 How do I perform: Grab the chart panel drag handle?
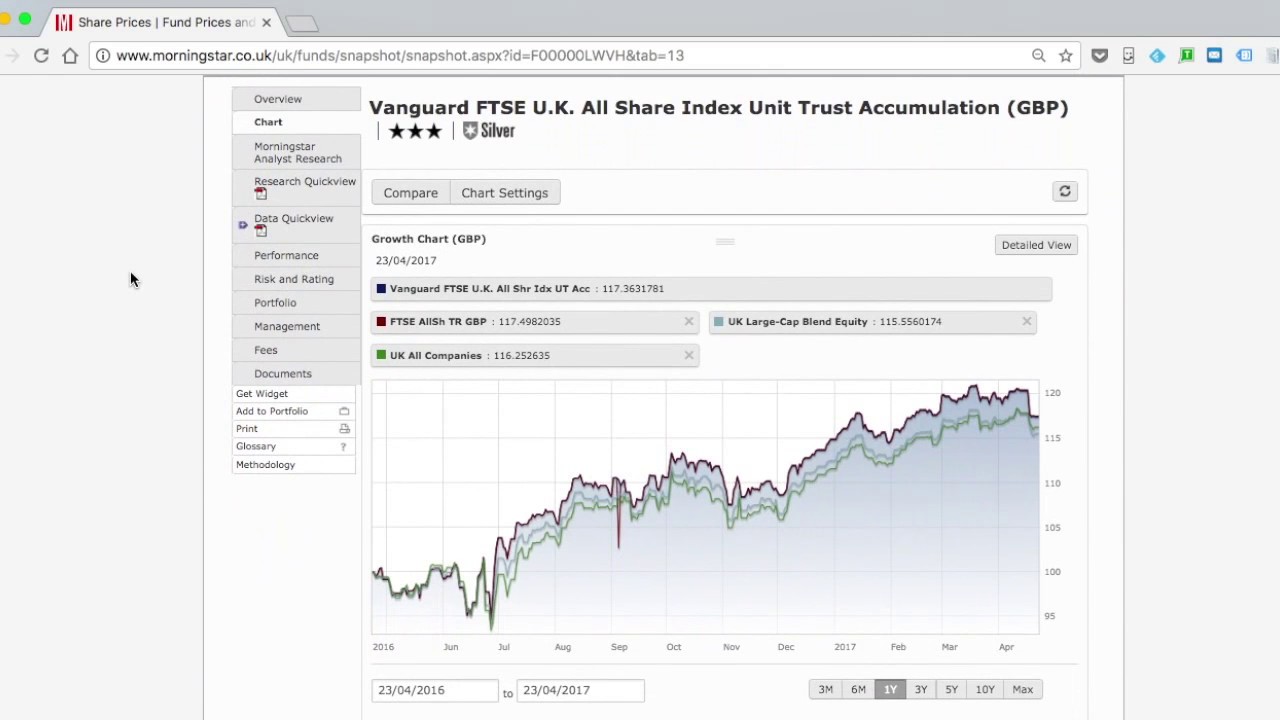[725, 241]
